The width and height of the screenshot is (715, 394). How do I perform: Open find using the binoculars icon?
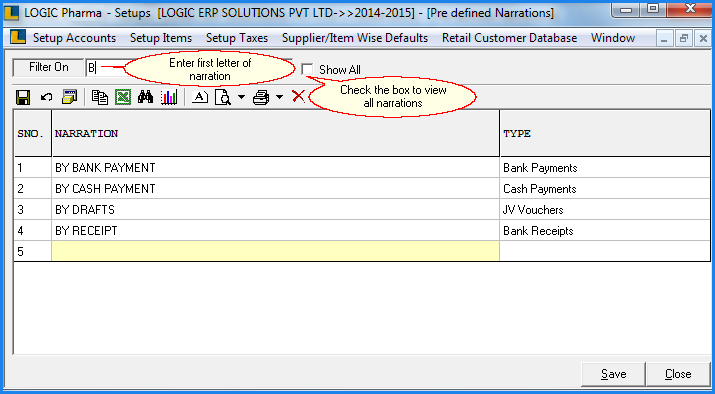click(145, 97)
